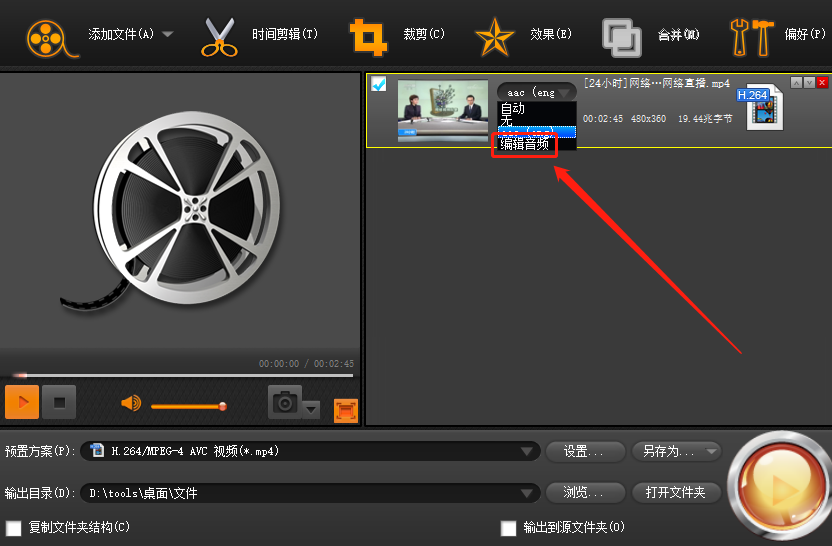The image size is (832, 546).
Task: Stop preview with the stop button
Action: pos(59,402)
